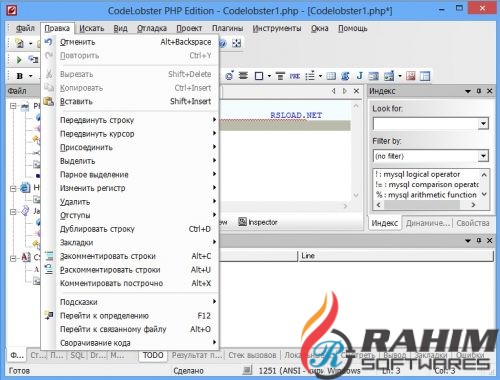Switch to the Динамиче... tab
500x380 pixels.
[428, 223]
